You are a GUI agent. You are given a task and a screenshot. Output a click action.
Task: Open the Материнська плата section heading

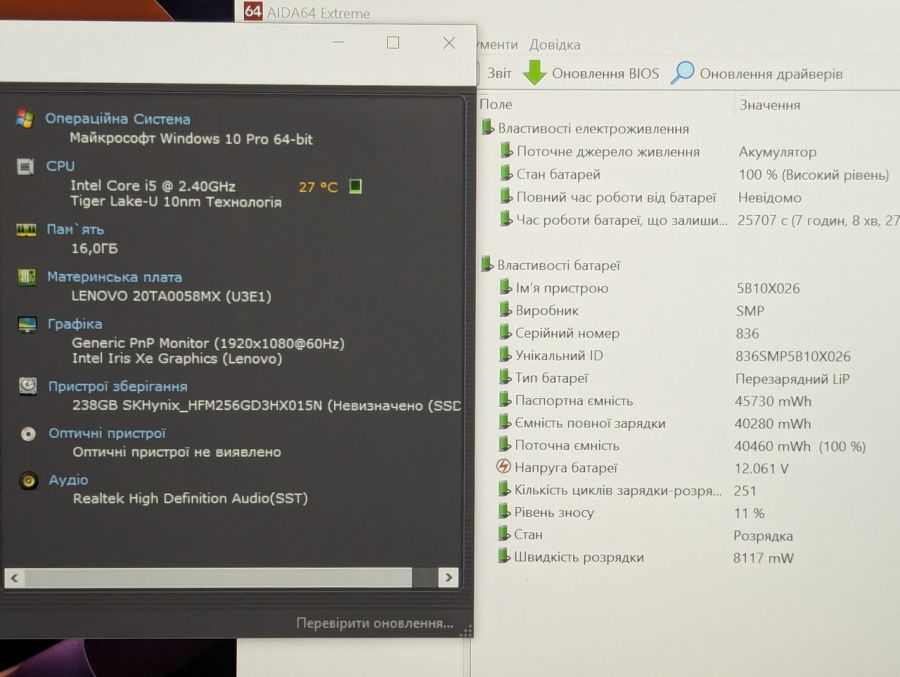114,277
